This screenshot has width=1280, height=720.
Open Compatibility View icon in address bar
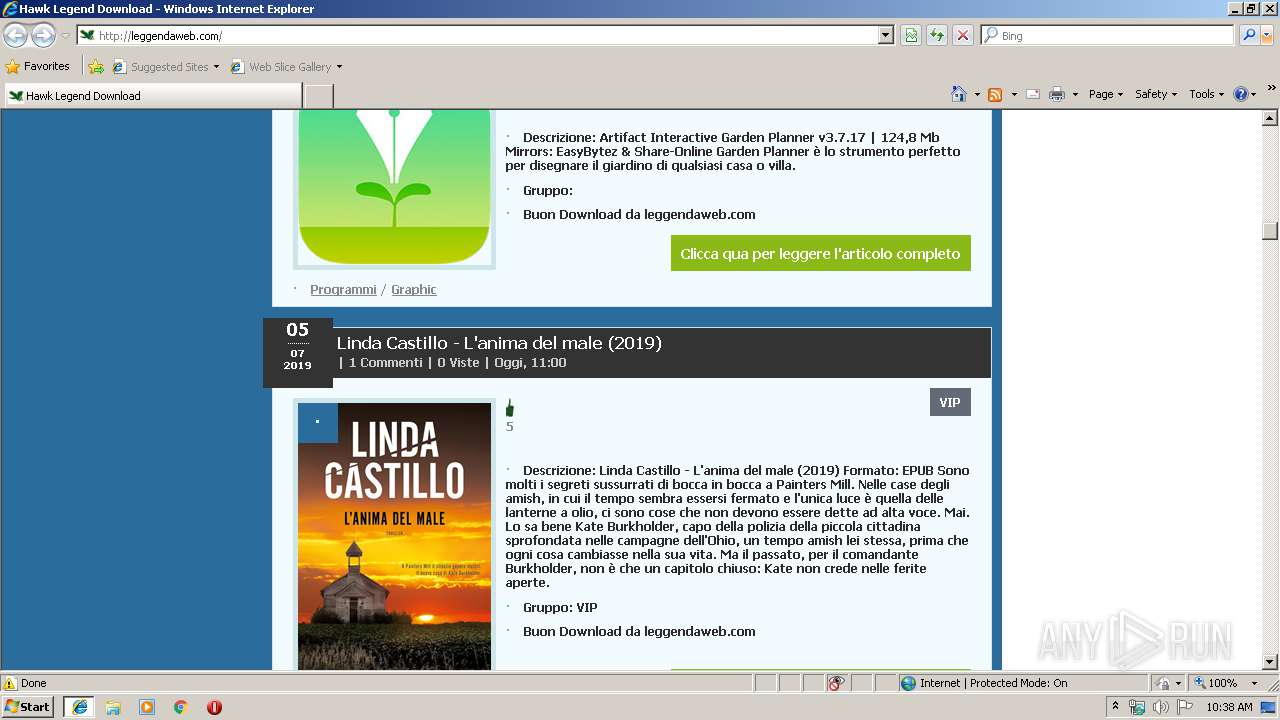pos(911,35)
